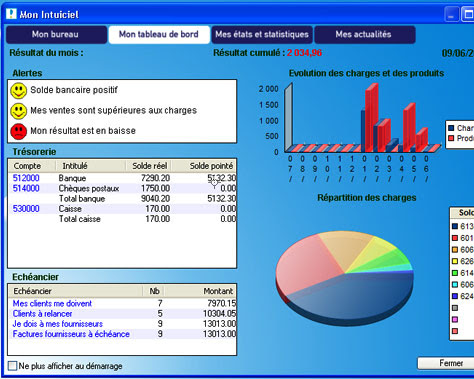Click the Nb column header

(153, 291)
